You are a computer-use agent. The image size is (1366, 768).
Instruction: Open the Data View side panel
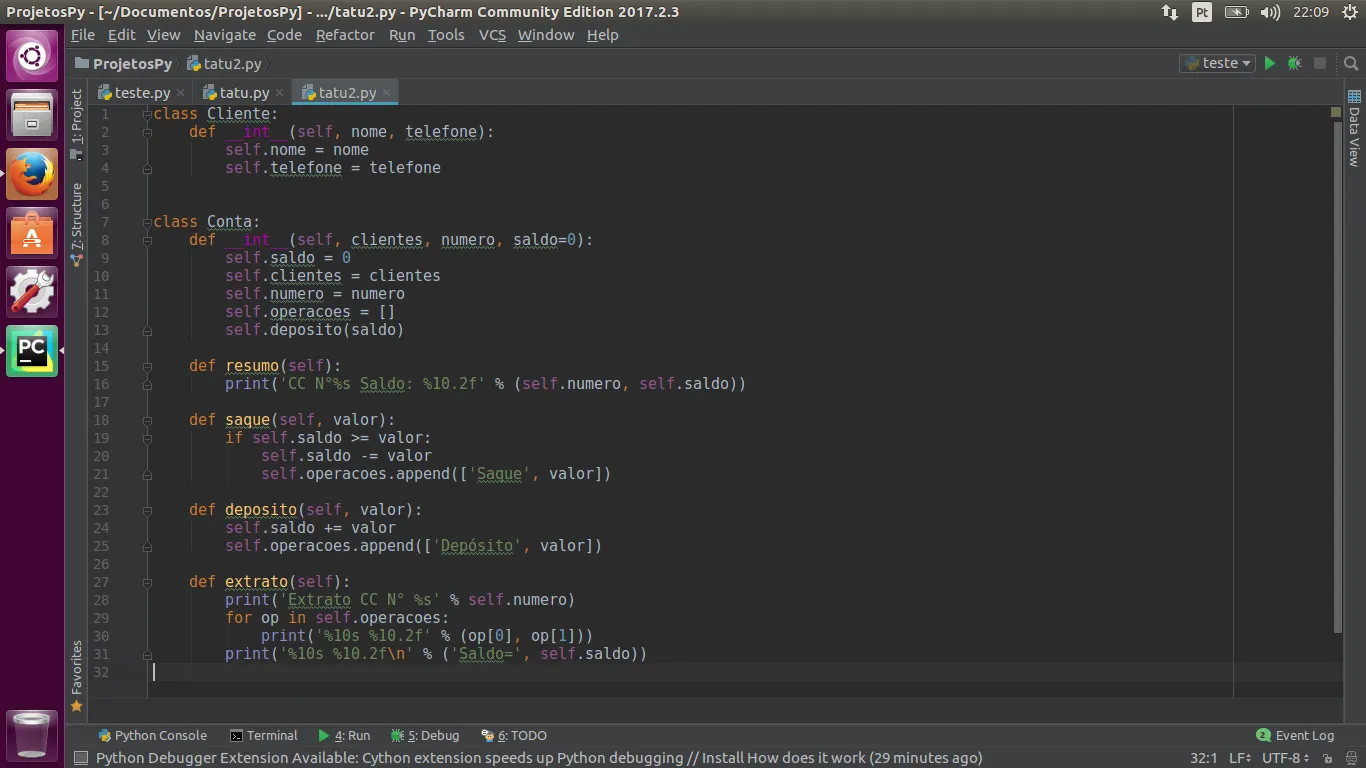tap(1354, 129)
